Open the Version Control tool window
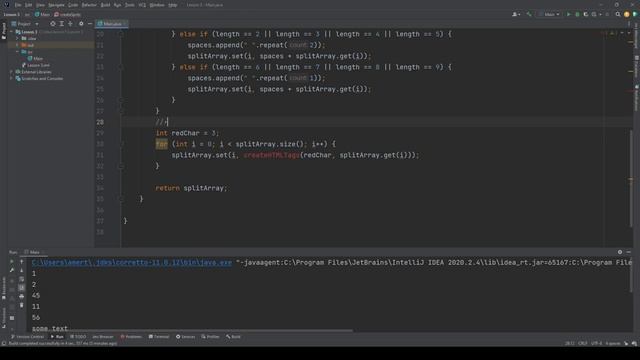Screen dimensions: 640x360 [x=27, y=337]
